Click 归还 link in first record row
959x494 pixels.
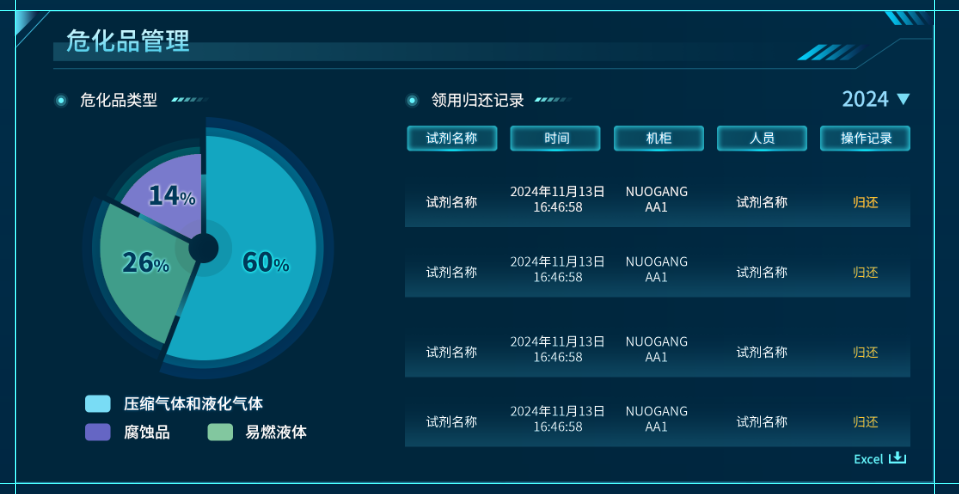pyautogui.click(x=865, y=202)
